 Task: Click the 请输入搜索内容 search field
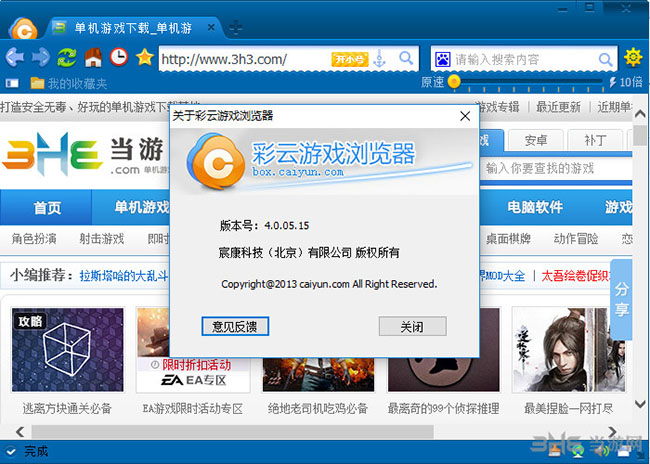click(524, 60)
